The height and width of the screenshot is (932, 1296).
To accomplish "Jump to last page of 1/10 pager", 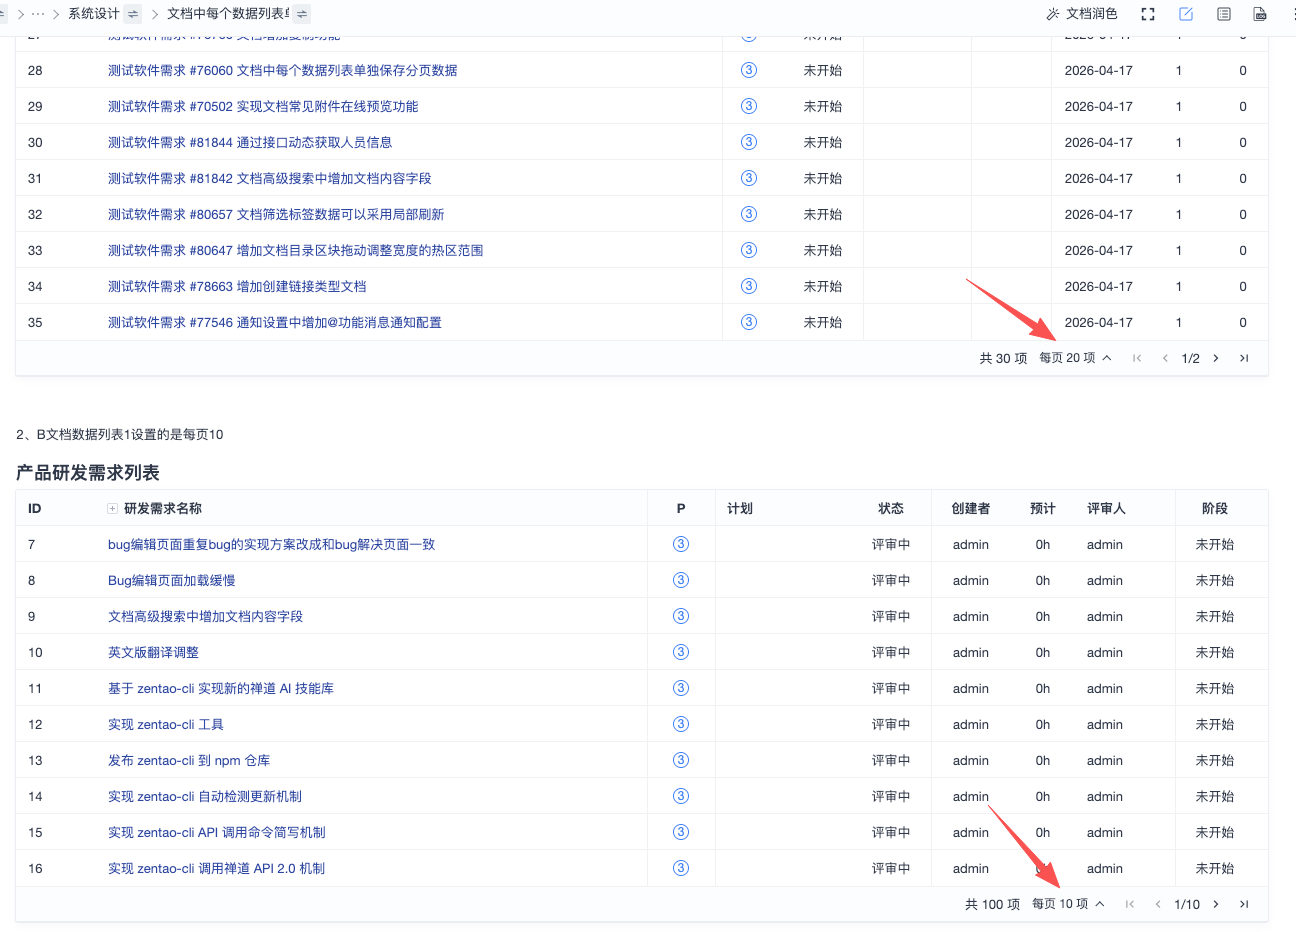I will [1244, 904].
